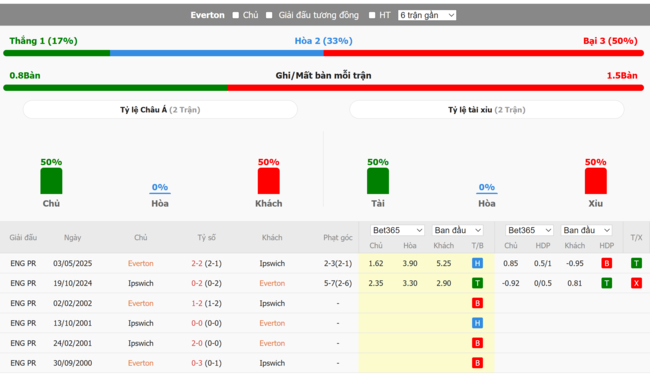Click the red B icon for 24/02/2001 match

(477, 343)
